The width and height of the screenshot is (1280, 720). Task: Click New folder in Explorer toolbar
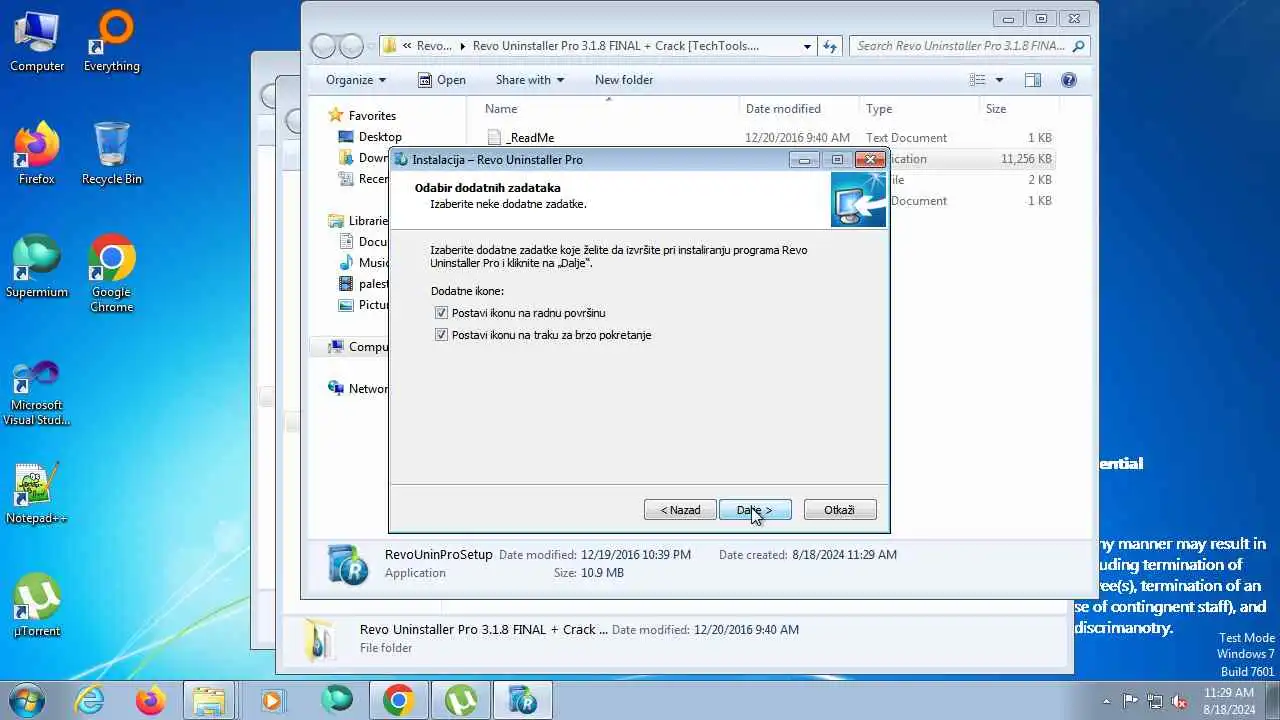[624, 80]
